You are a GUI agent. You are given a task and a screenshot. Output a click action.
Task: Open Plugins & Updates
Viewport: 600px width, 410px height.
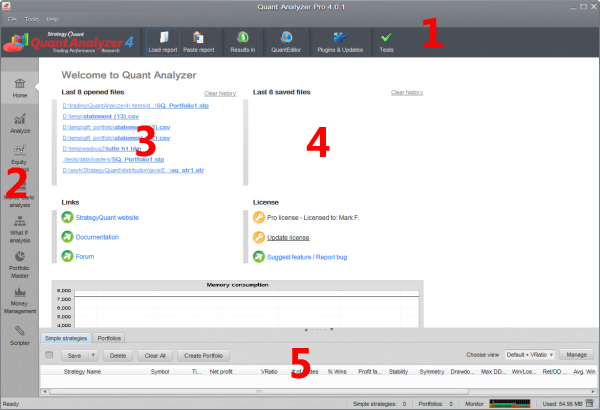[340, 42]
